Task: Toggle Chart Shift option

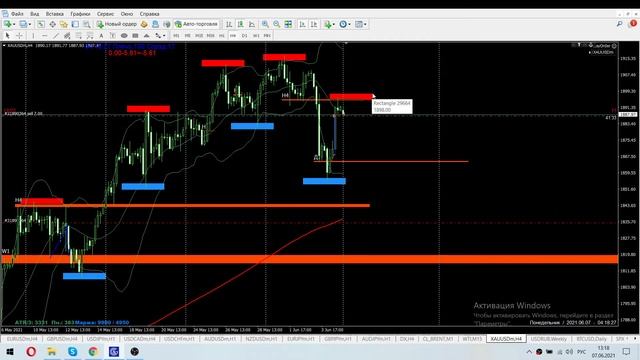Action: point(313,24)
